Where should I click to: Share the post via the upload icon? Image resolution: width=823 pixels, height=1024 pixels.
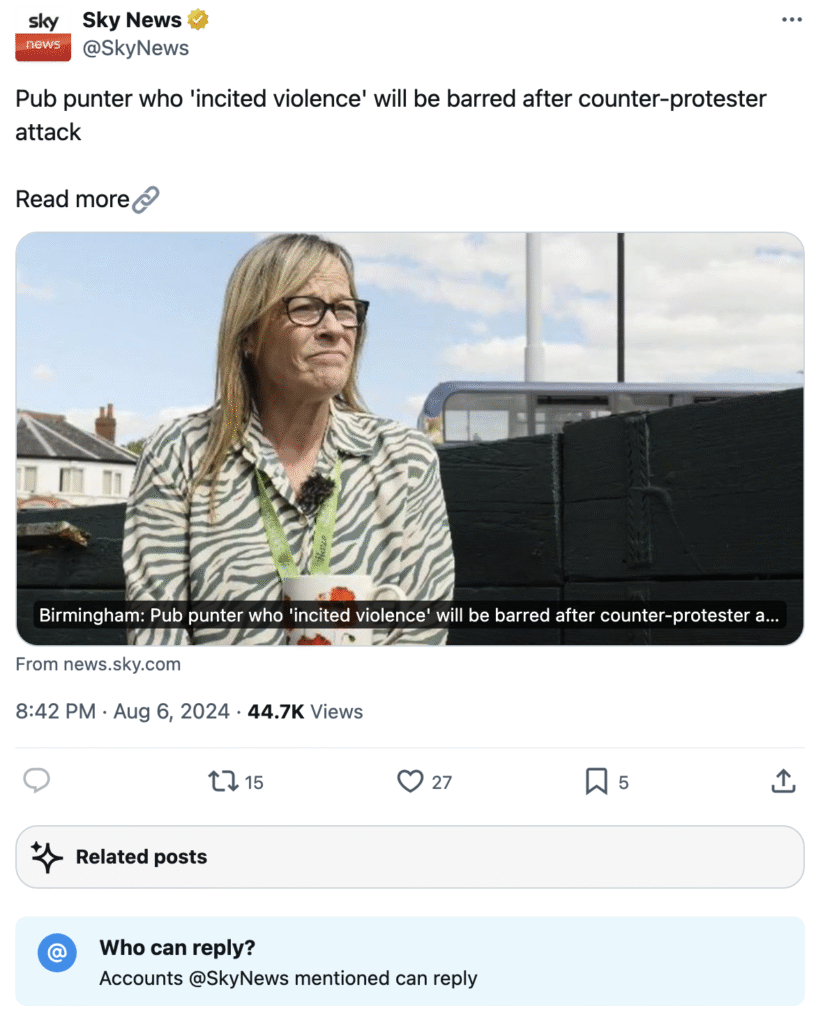(784, 781)
